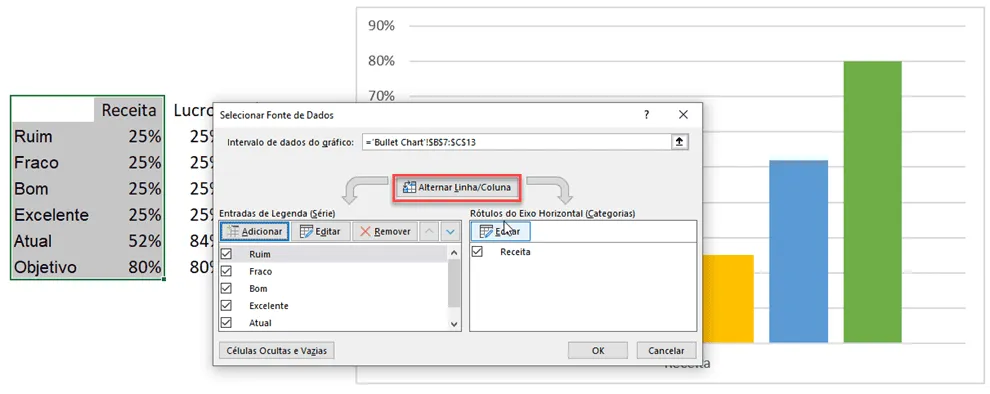Click scroll-up arrow in series list
This screenshot has height=394, width=990.
point(454,253)
